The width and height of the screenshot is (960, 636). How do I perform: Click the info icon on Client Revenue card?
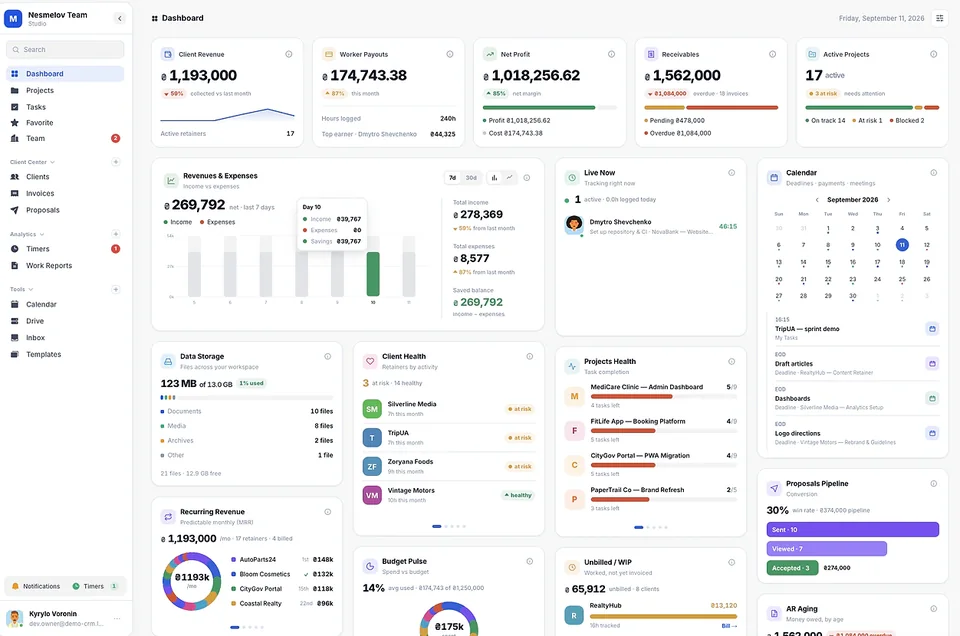point(288,54)
